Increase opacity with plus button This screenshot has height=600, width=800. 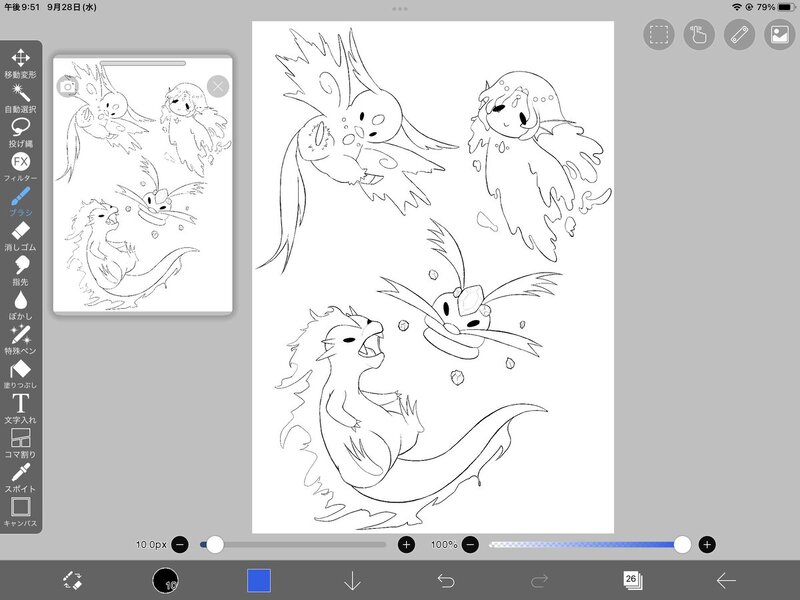[707, 544]
